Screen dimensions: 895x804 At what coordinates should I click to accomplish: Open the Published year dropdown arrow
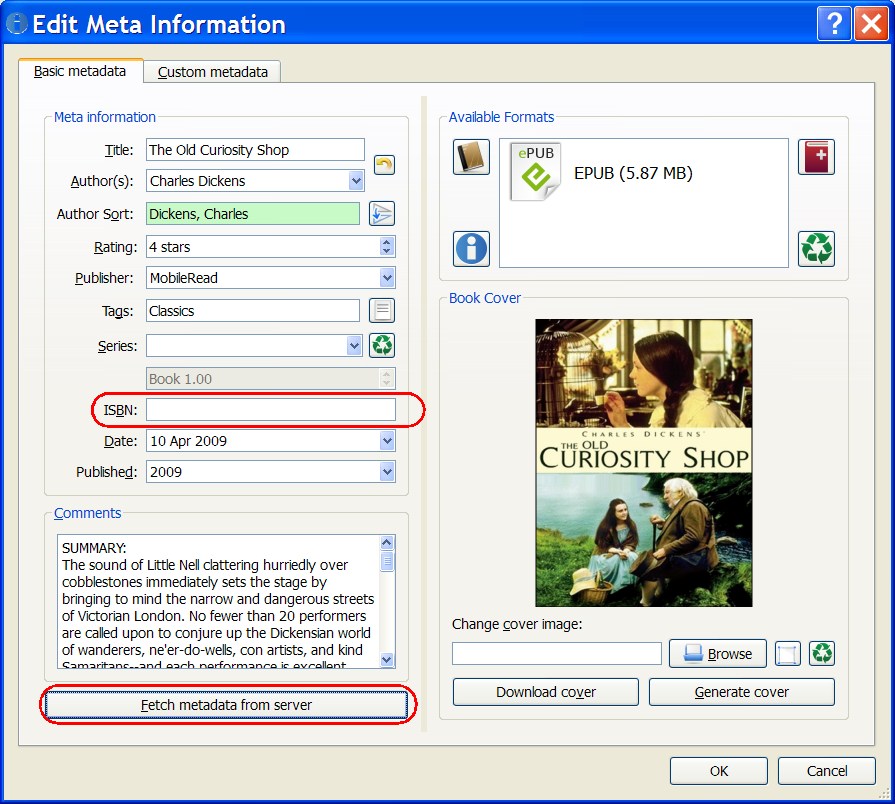[388, 472]
